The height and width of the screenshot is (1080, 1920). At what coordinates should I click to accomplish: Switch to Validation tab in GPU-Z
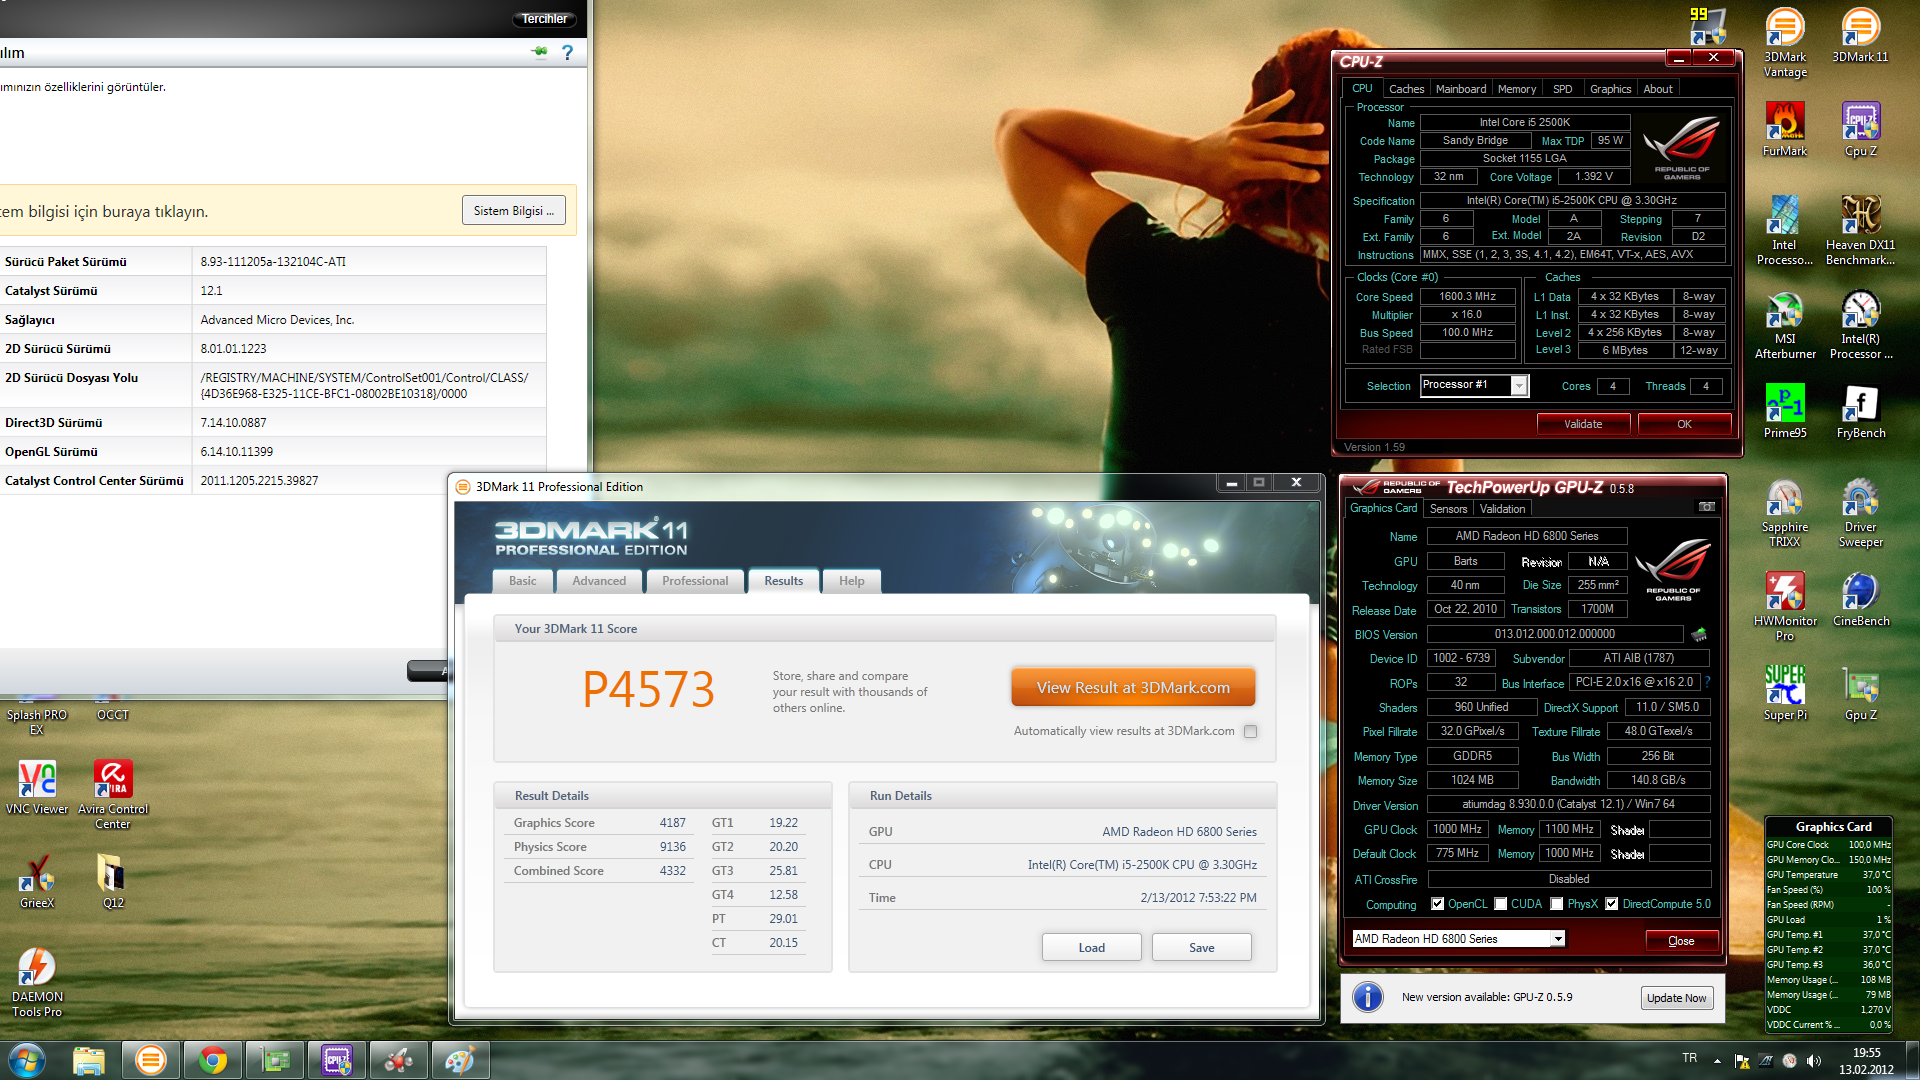tap(1502, 509)
